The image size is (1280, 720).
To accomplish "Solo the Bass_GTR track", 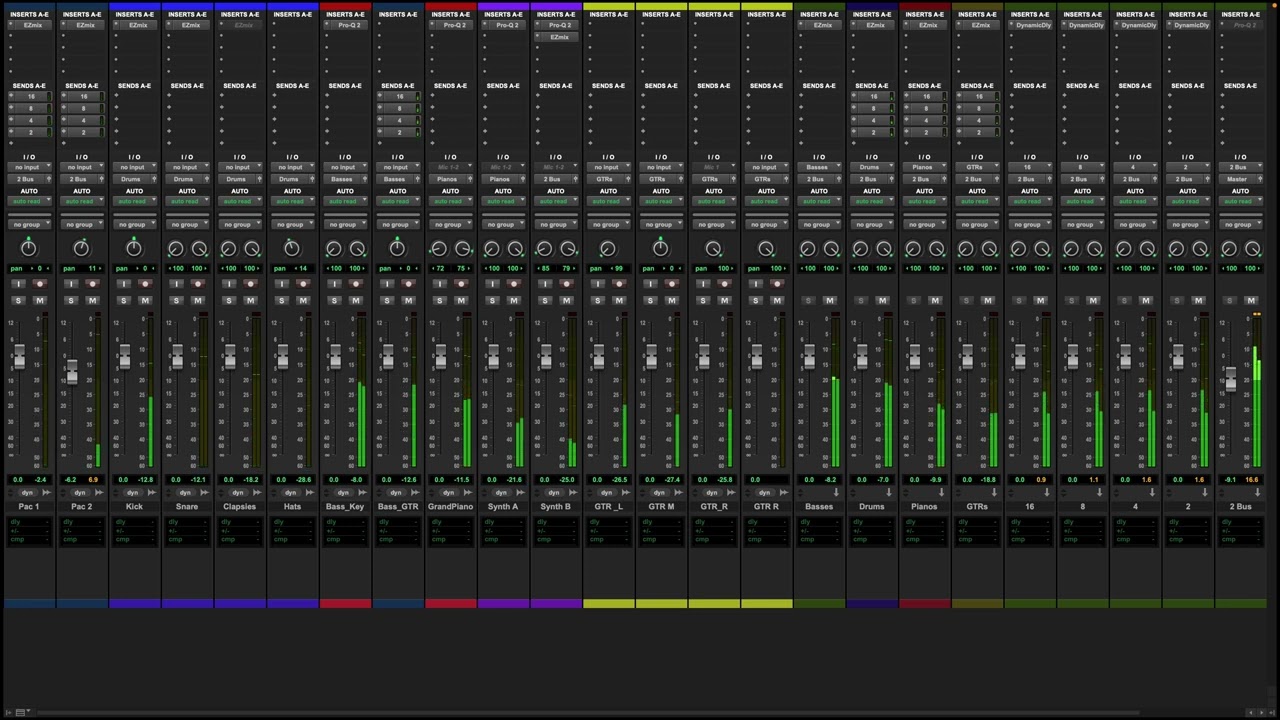I will point(386,300).
